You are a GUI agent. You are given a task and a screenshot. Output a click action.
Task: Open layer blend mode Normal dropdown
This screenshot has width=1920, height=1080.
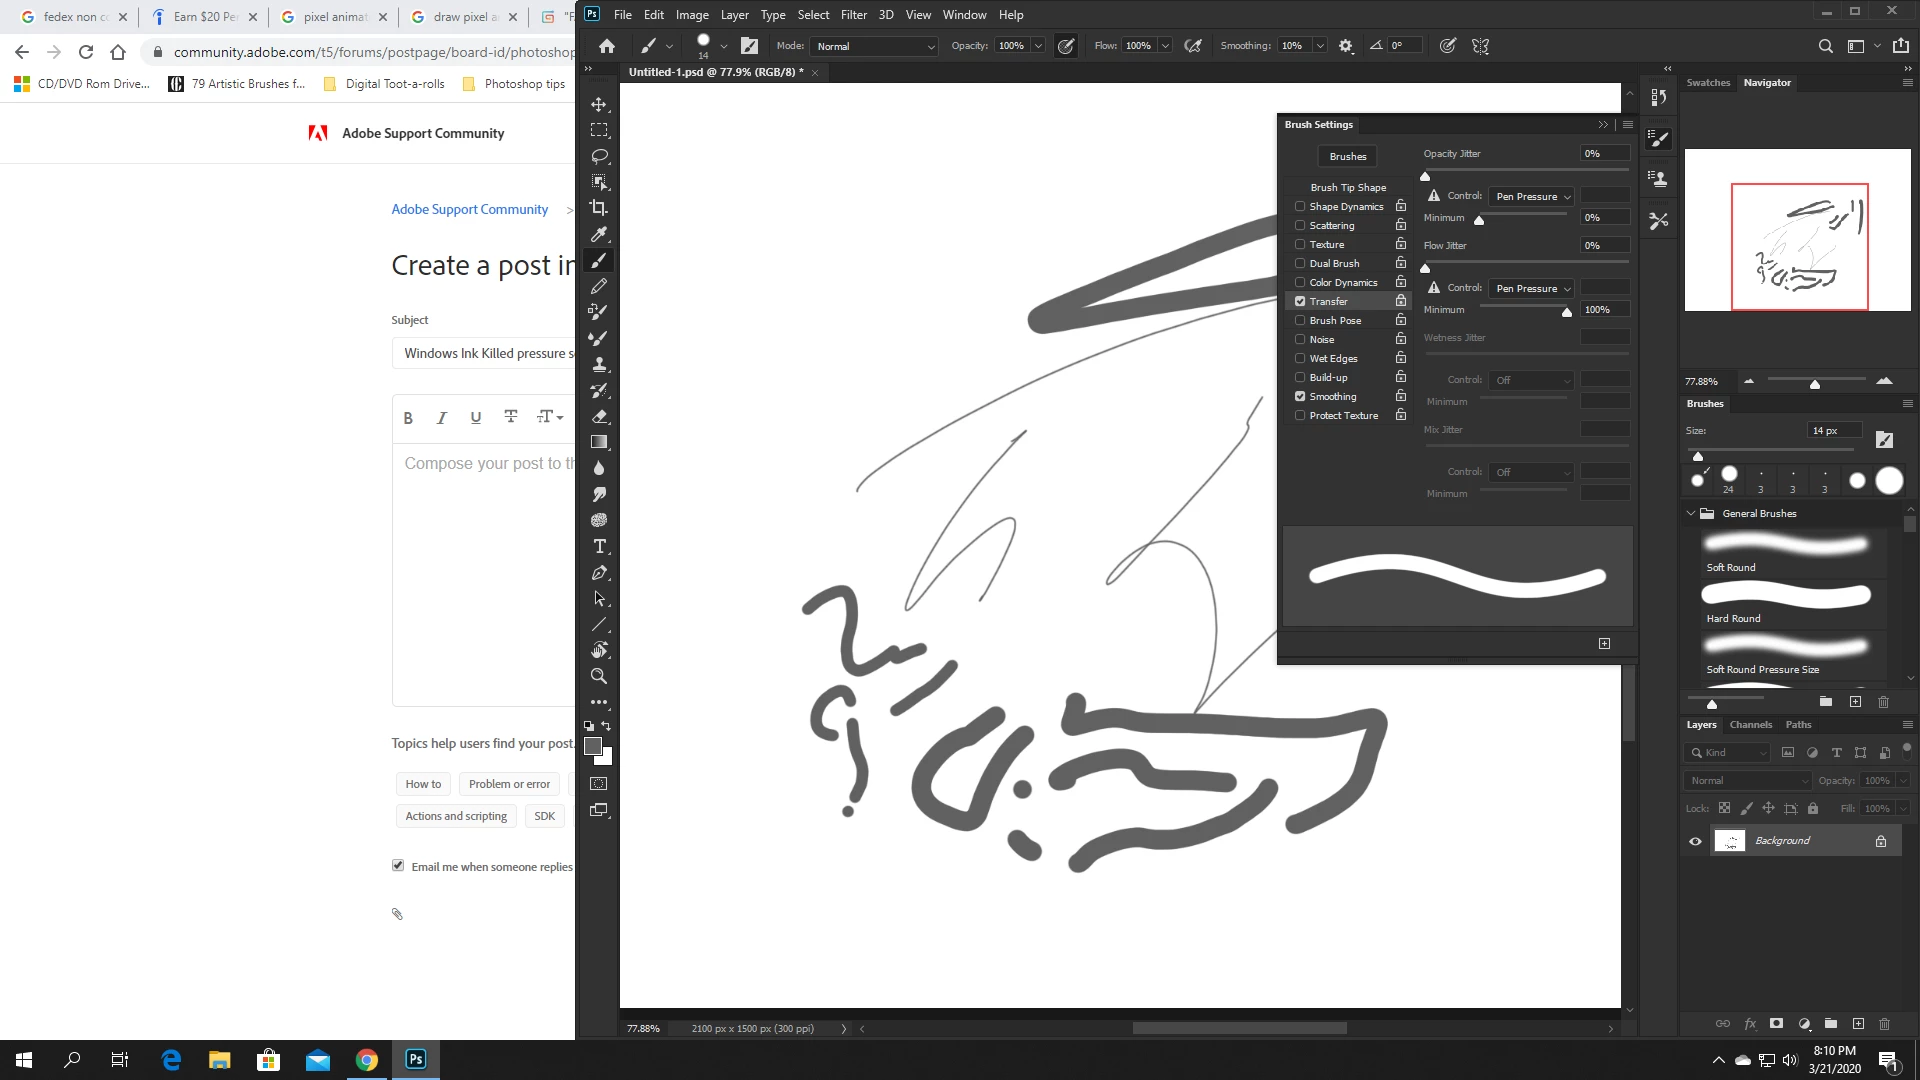point(1749,781)
